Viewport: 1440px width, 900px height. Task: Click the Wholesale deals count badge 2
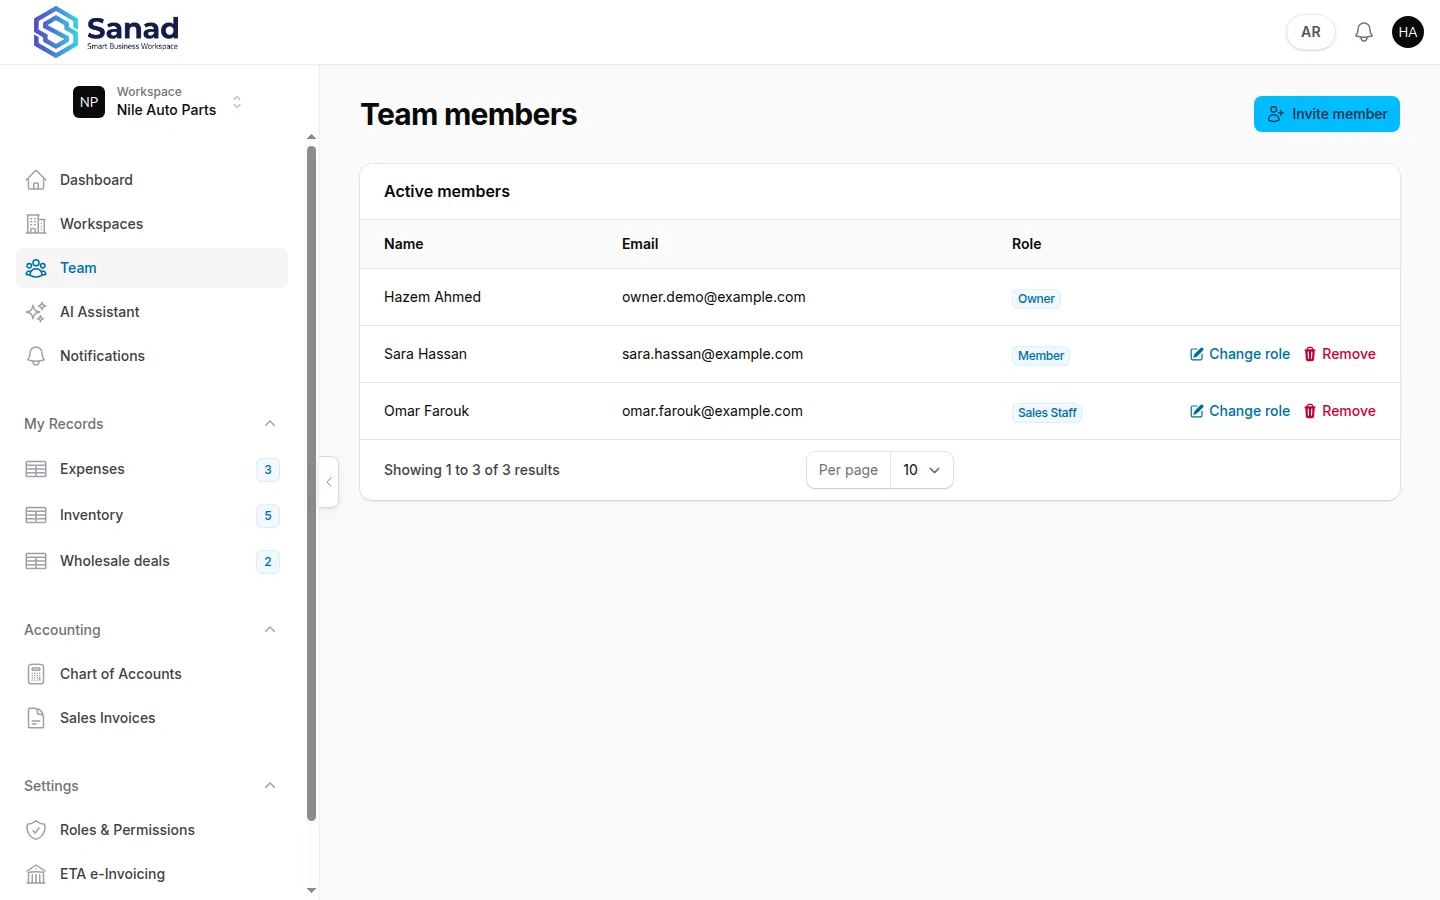(x=268, y=562)
